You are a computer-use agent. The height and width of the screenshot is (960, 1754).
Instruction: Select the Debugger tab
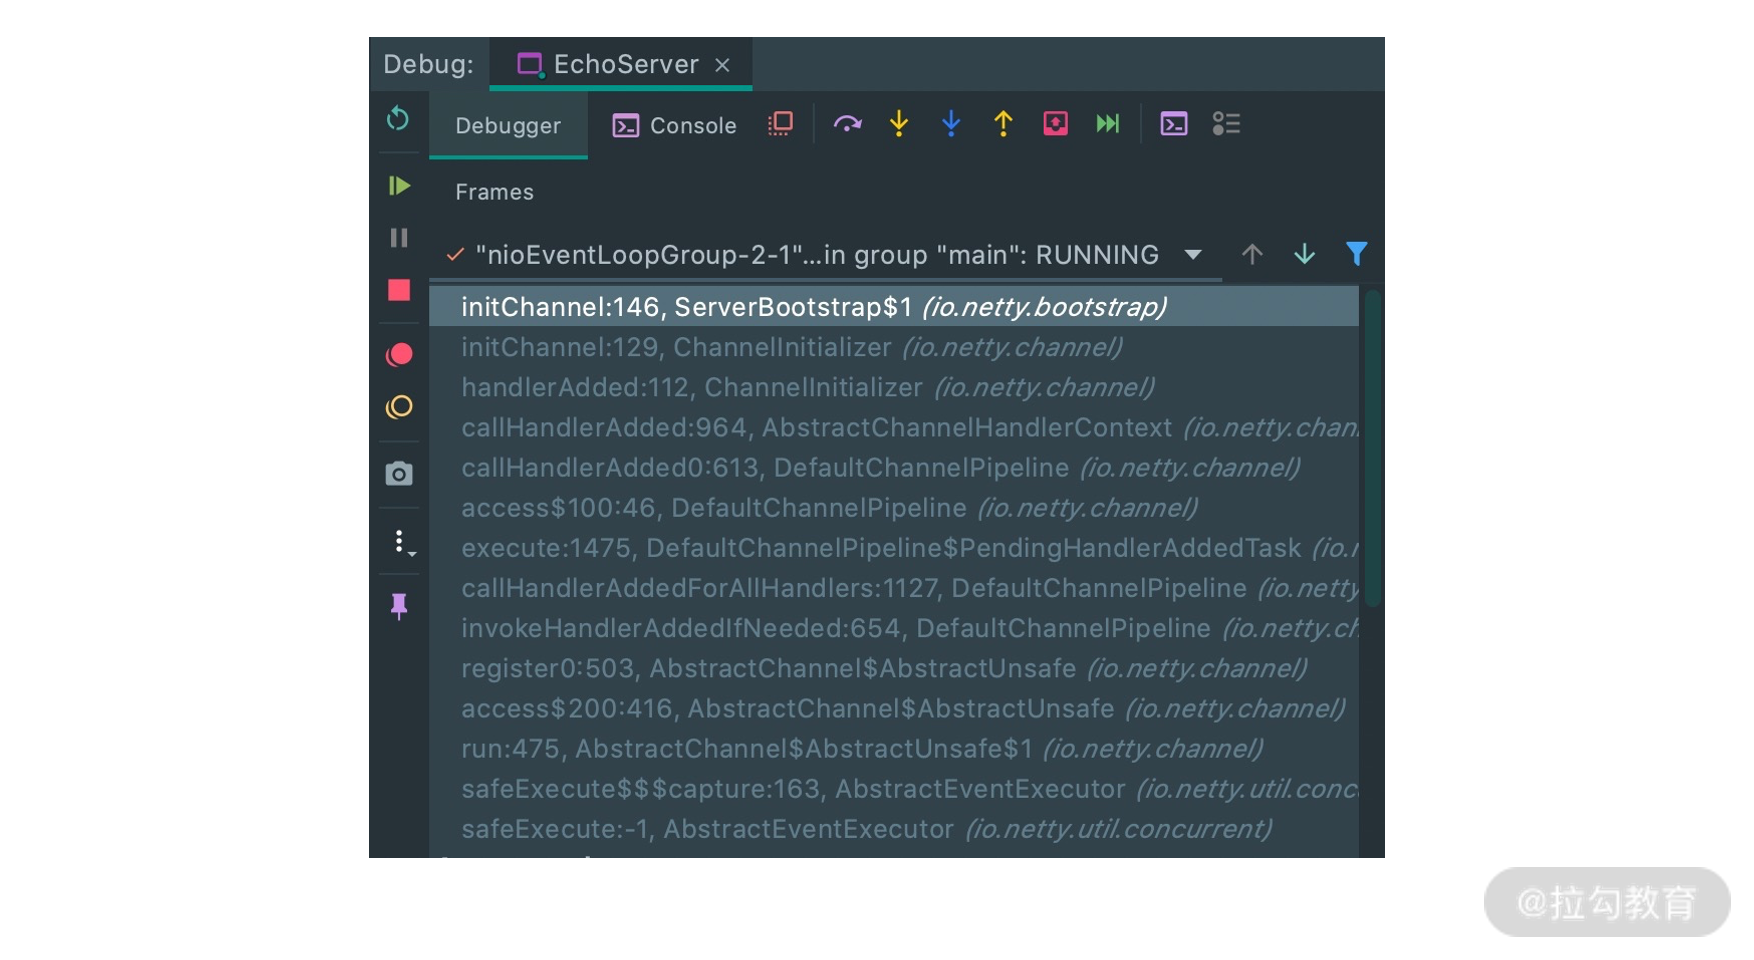pyautogui.click(x=508, y=126)
